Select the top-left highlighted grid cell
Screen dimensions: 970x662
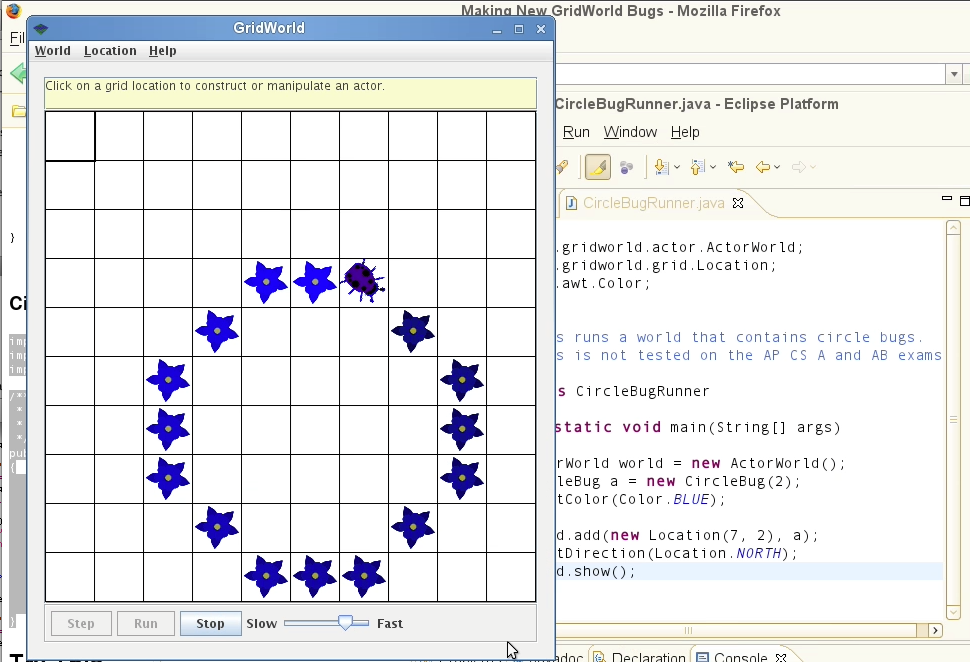tap(70, 136)
